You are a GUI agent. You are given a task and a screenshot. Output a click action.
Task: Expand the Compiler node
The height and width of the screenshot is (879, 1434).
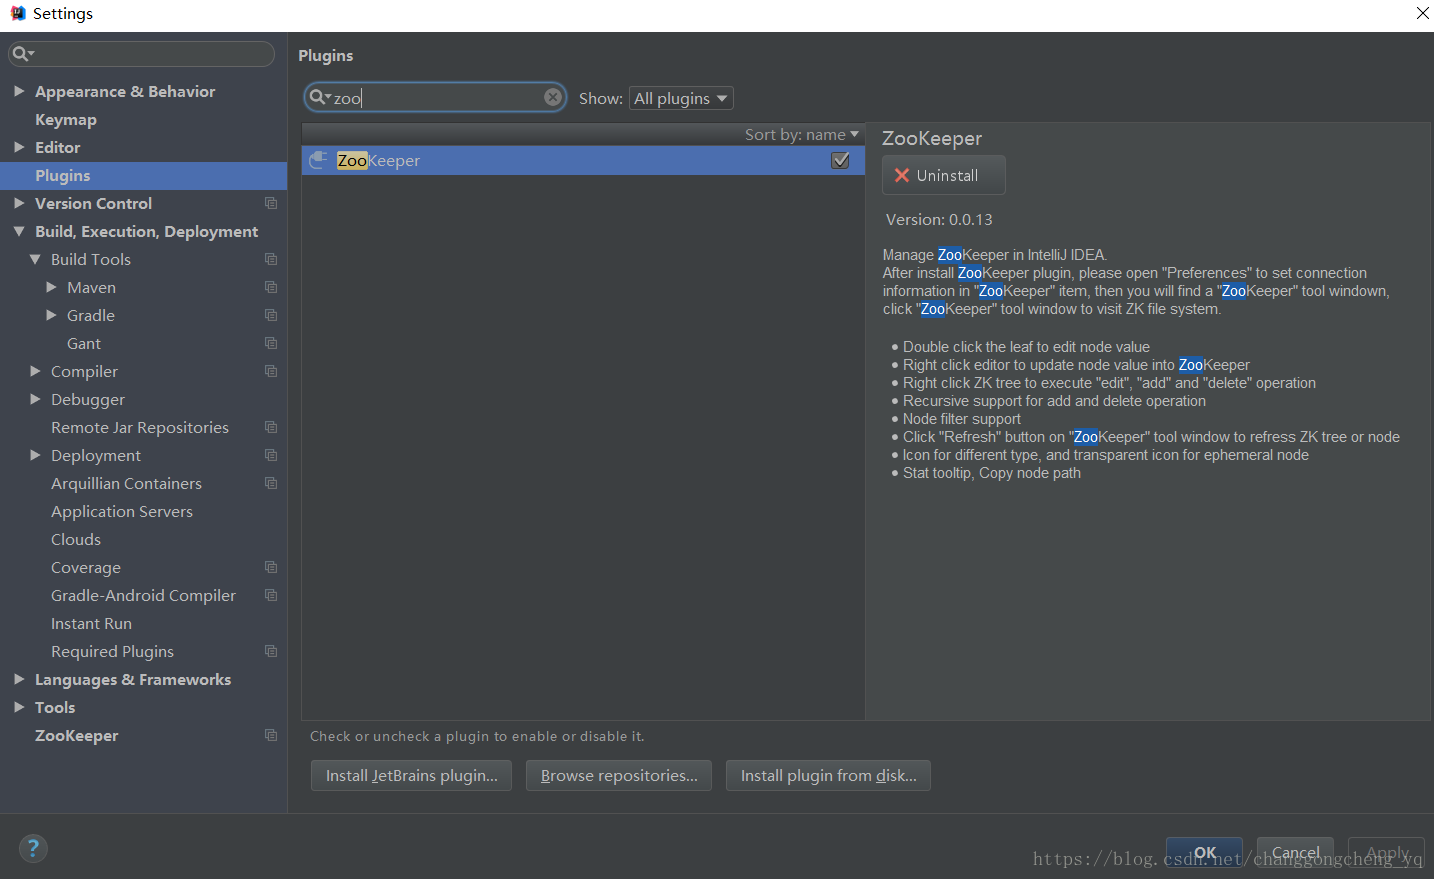(x=35, y=371)
